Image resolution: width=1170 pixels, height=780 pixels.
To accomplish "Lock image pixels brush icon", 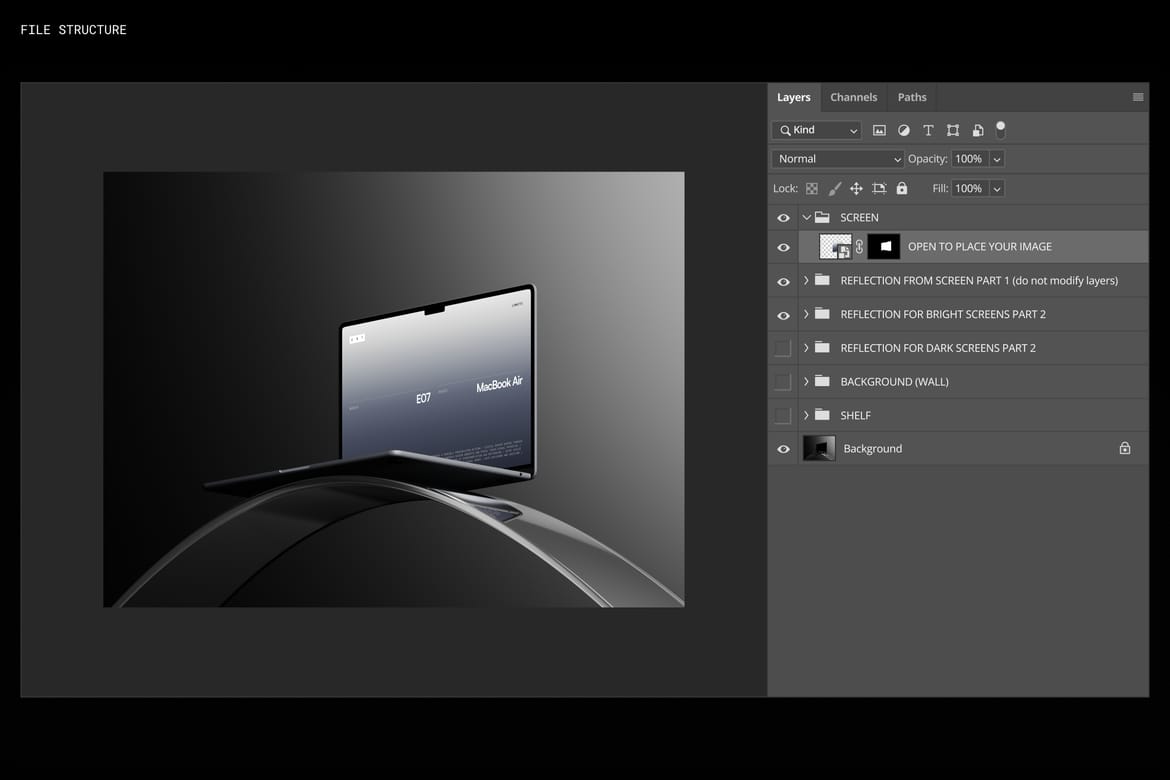I will (834, 189).
